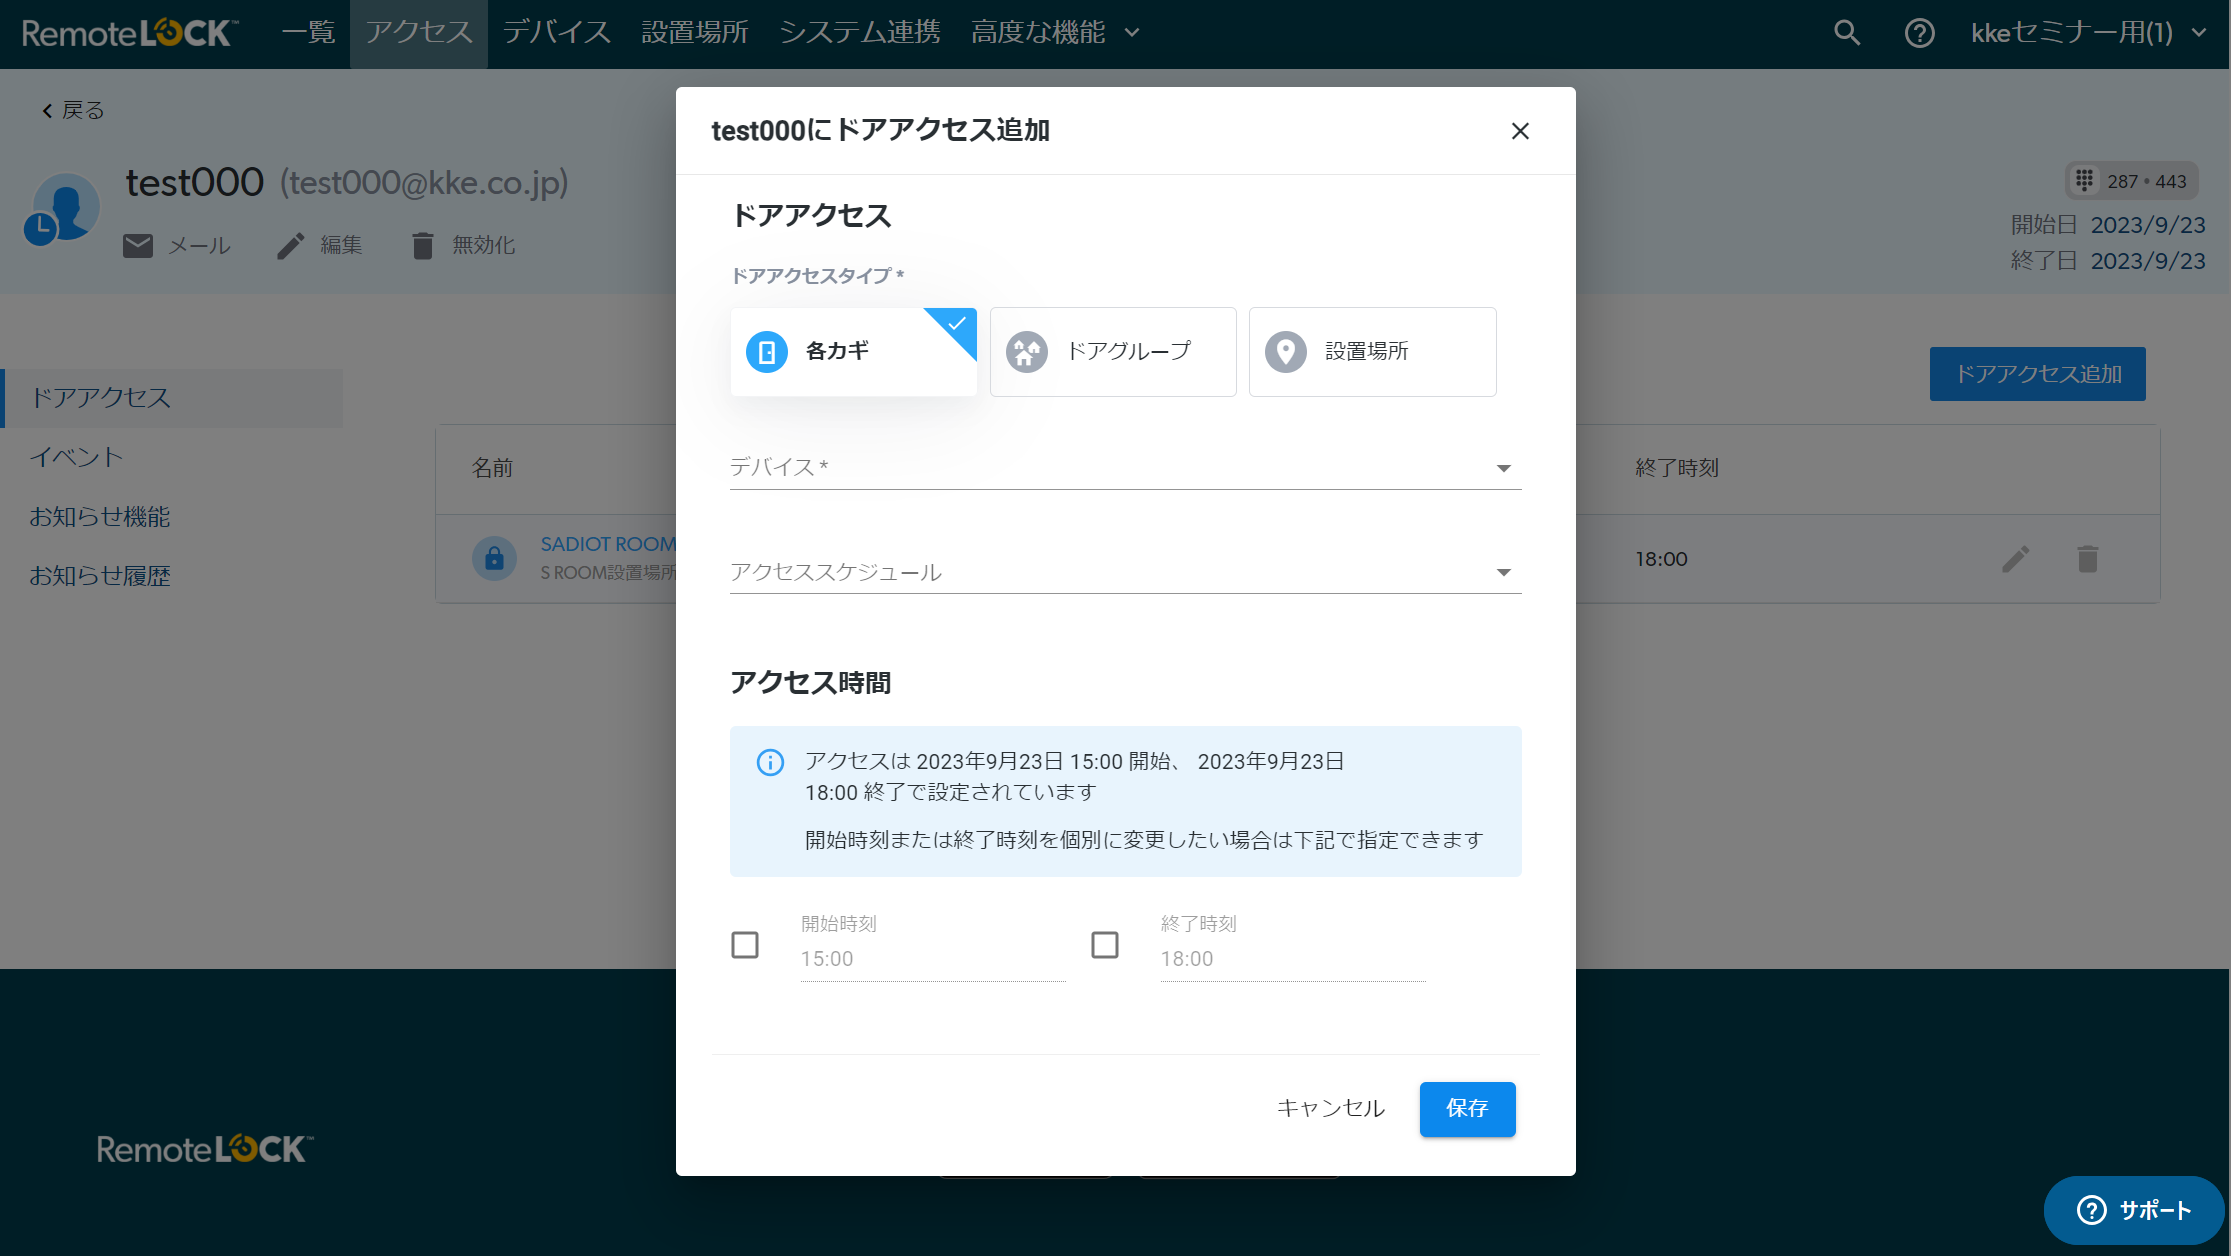Open the SADIOT ROOM link

coord(609,544)
